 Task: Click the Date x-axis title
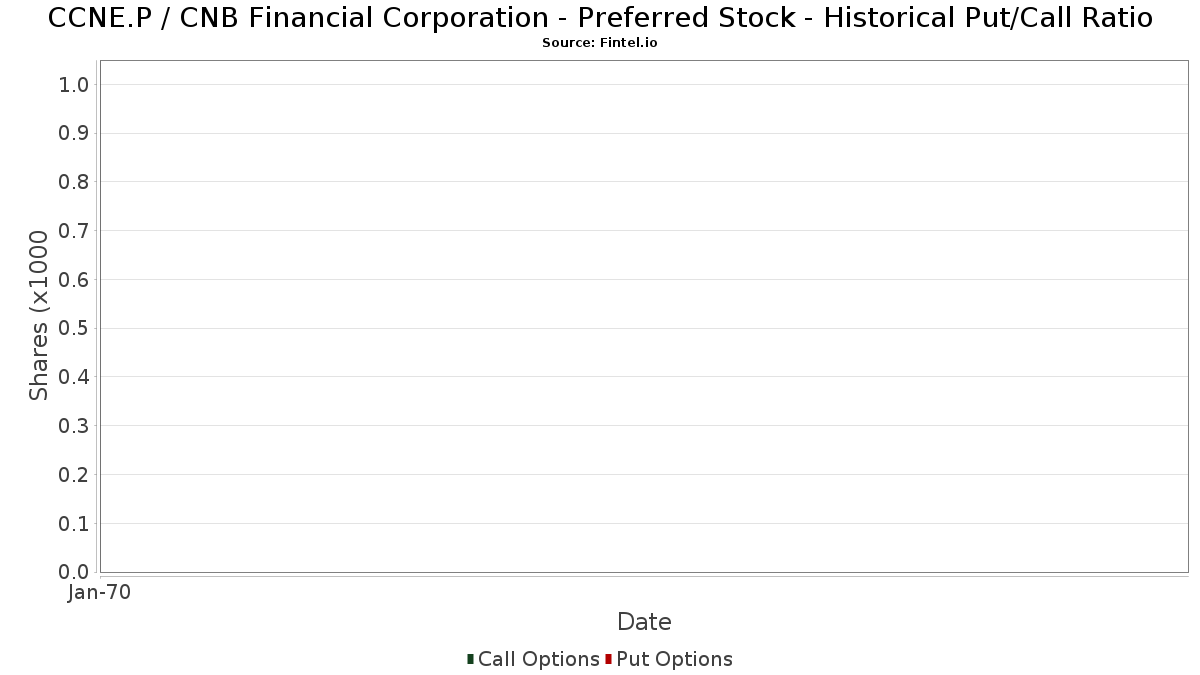[644, 621]
